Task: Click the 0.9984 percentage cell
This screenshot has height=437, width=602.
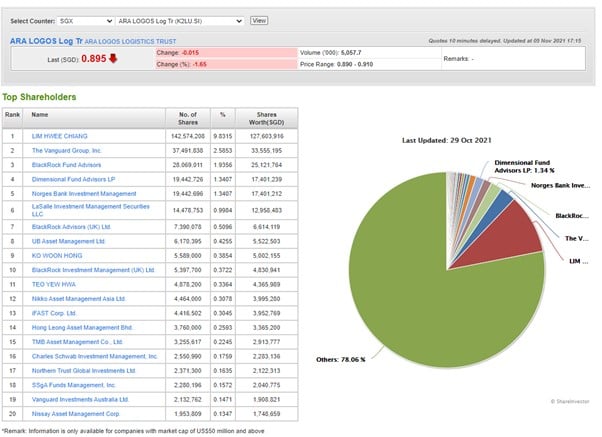Action: click(x=223, y=210)
